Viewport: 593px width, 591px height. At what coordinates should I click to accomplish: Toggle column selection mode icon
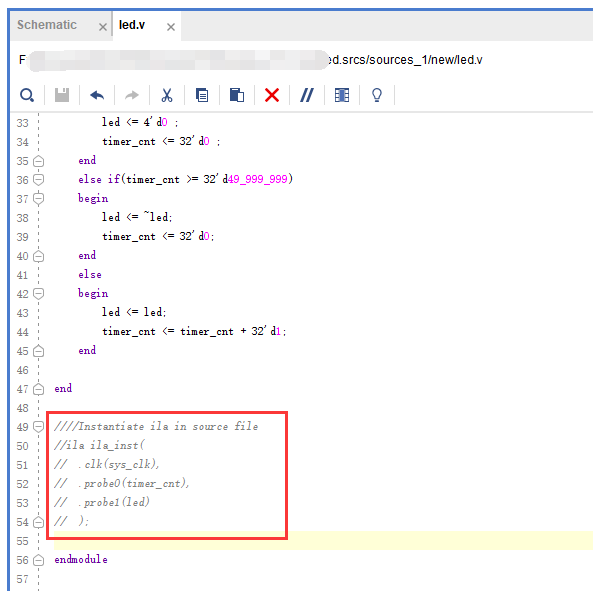click(x=342, y=95)
